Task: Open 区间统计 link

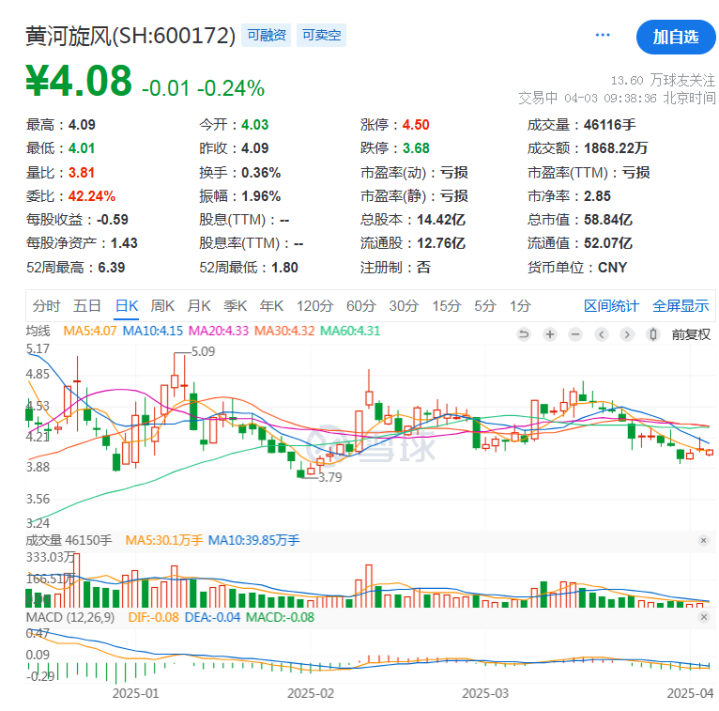Action: pos(611,306)
